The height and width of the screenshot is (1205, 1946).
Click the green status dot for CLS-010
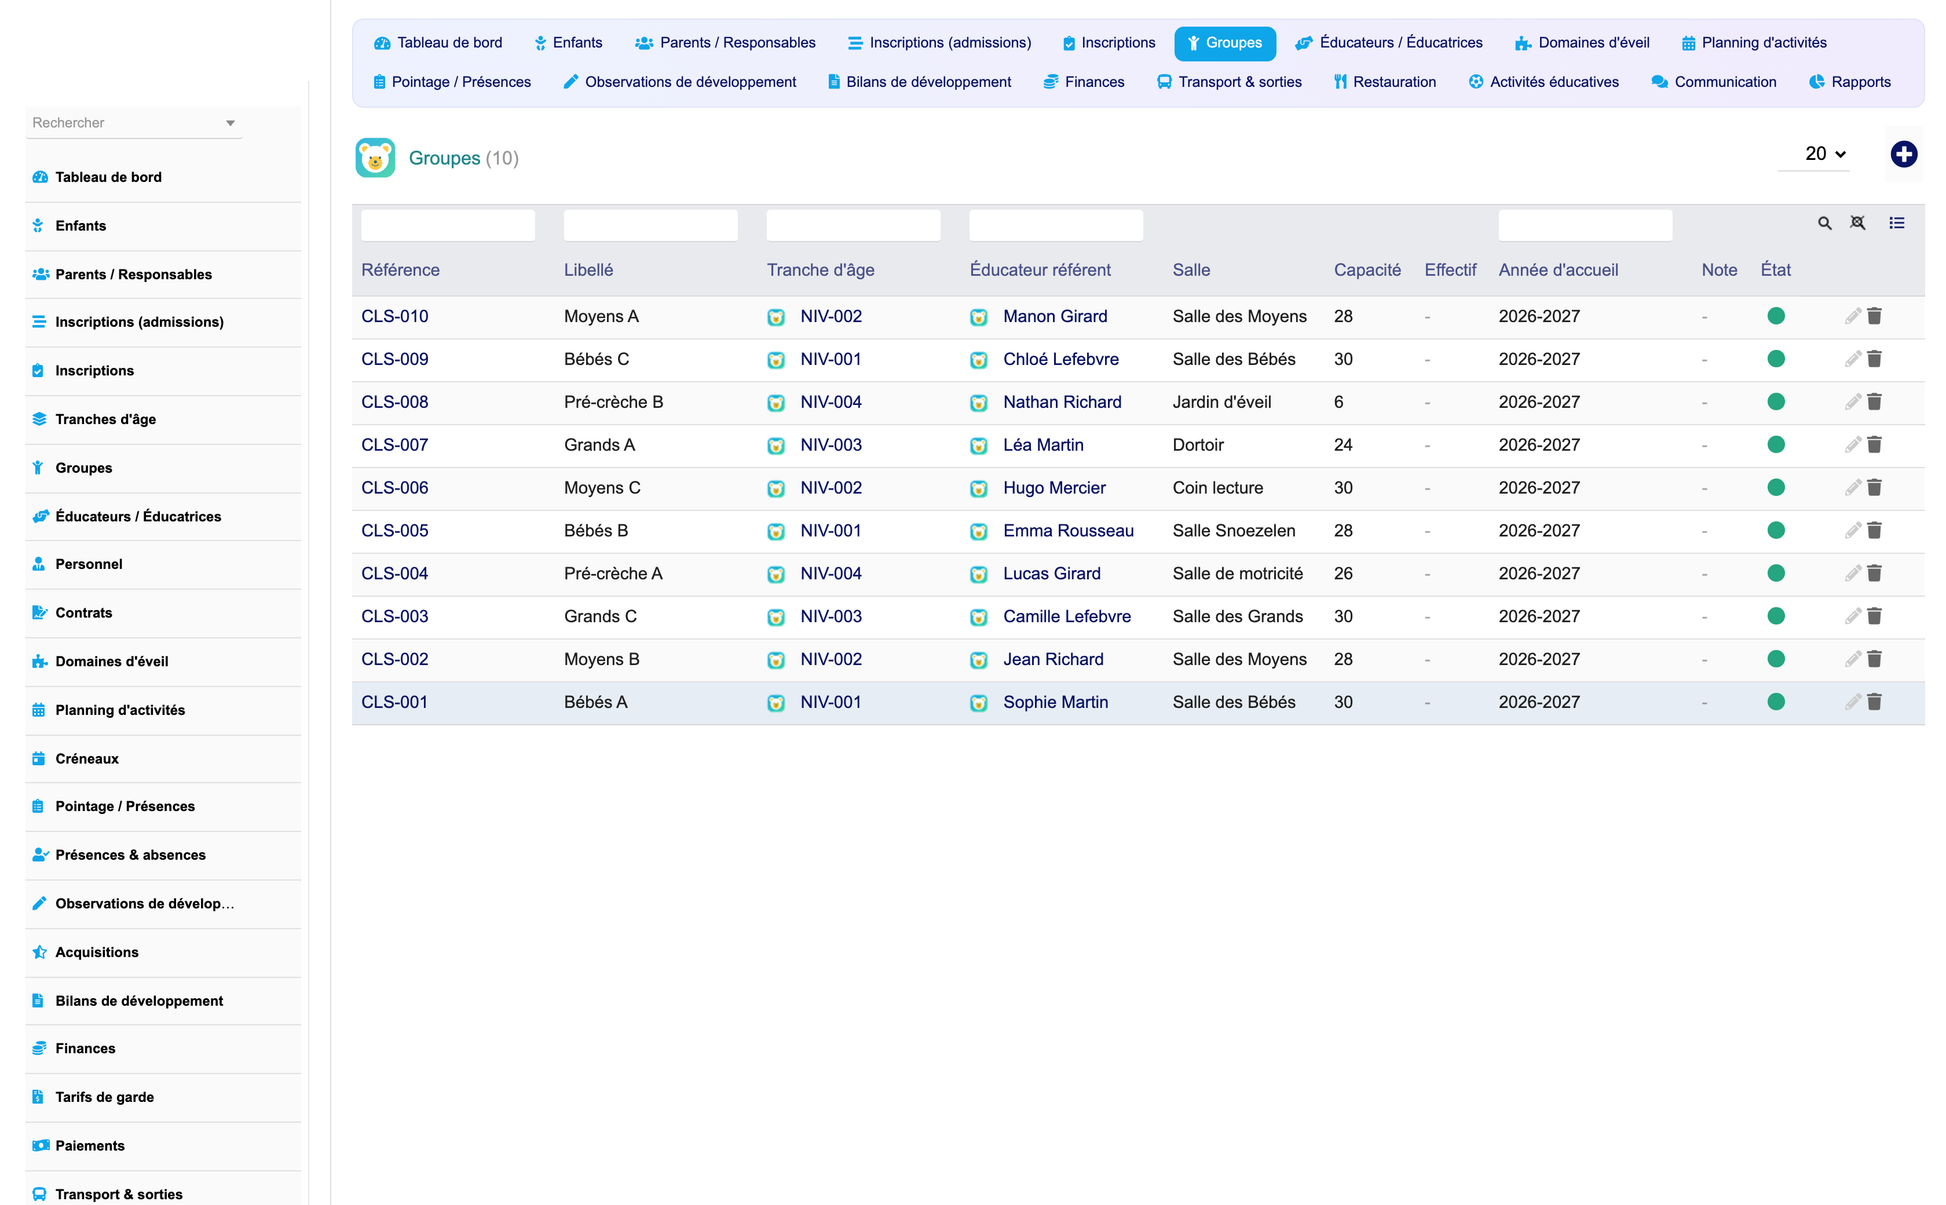pos(1776,316)
